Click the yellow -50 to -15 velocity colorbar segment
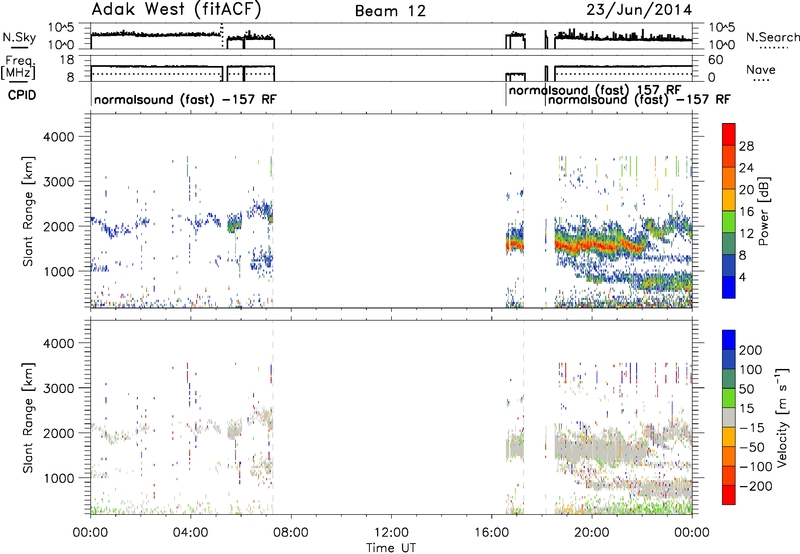The height and width of the screenshot is (554, 800). (729, 437)
